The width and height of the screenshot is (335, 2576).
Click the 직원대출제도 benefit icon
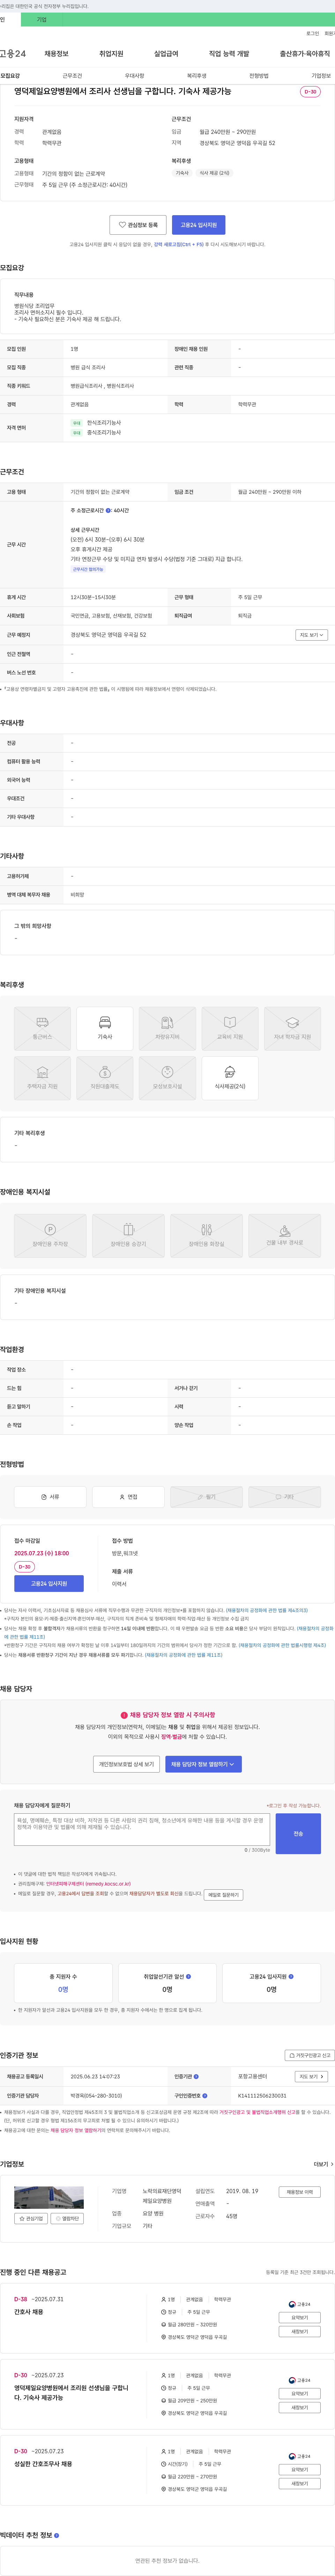pos(105,1078)
